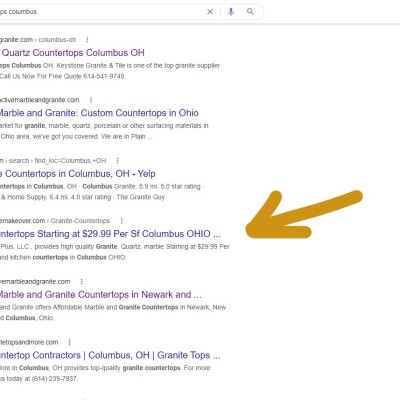Open three-dot menu beside emakeover.com Granite-Countertops
Image resolution: width=400 pixels, height=400 pixels.
pyautogui.click(x=122, y=221)
